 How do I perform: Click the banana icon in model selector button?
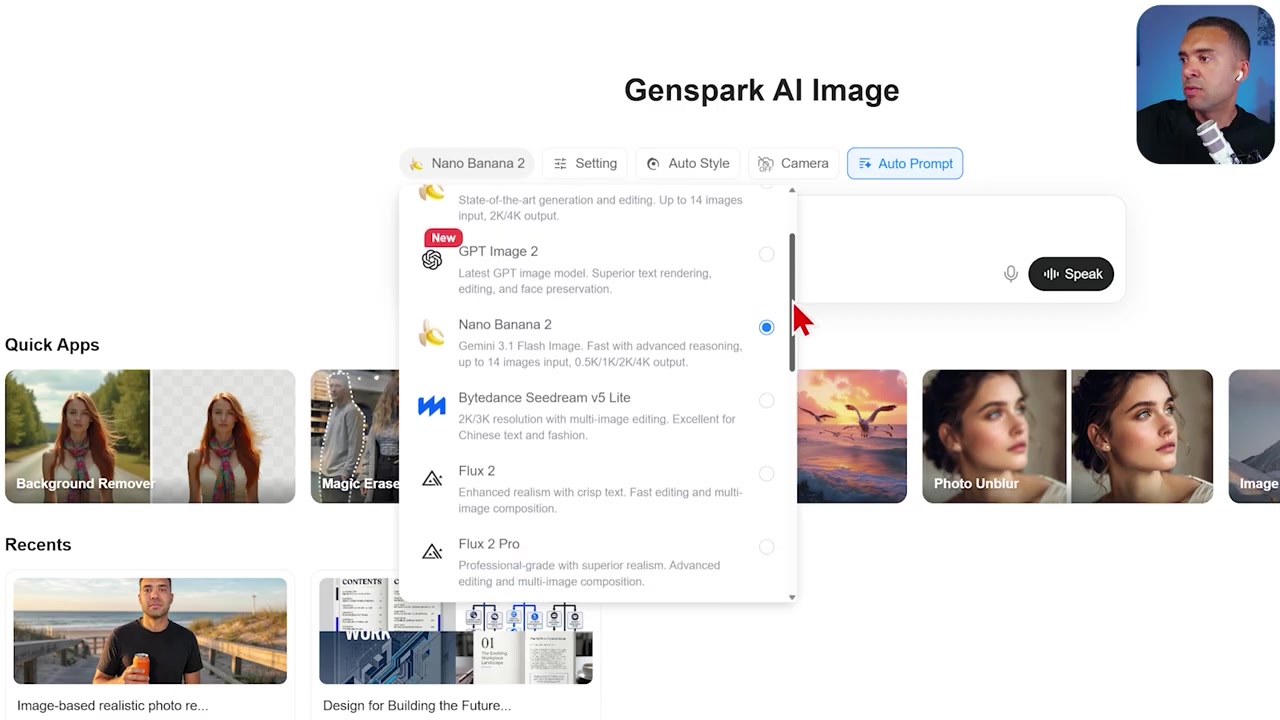coord(416,163)
